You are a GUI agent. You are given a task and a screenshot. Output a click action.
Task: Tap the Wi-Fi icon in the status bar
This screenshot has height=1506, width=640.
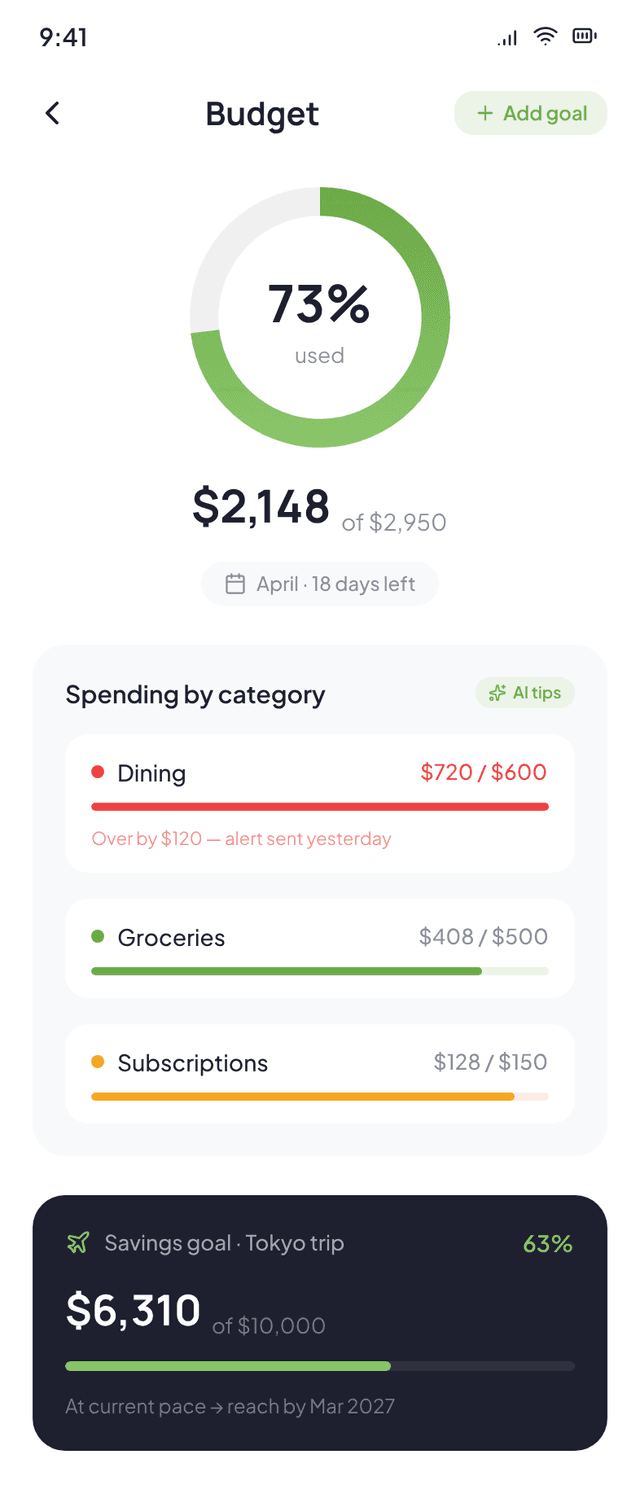tap(544, 36)
